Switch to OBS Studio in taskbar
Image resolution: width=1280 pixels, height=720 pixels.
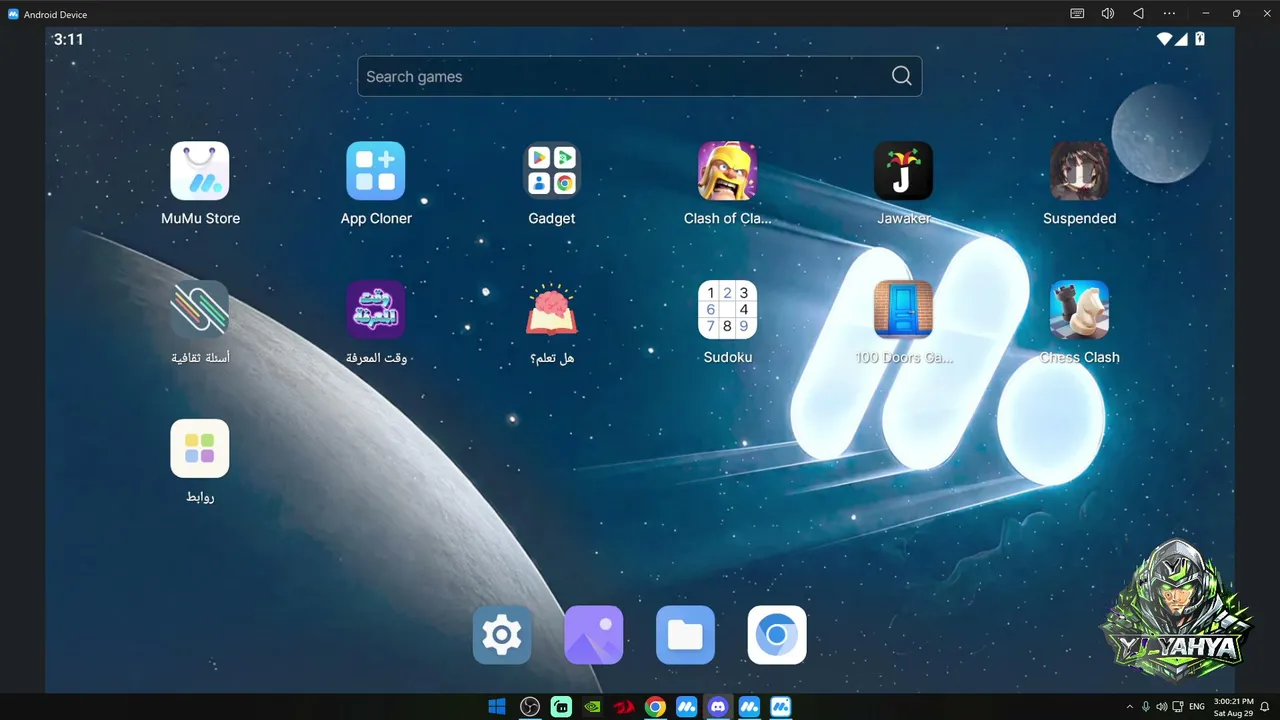(530, 707)
